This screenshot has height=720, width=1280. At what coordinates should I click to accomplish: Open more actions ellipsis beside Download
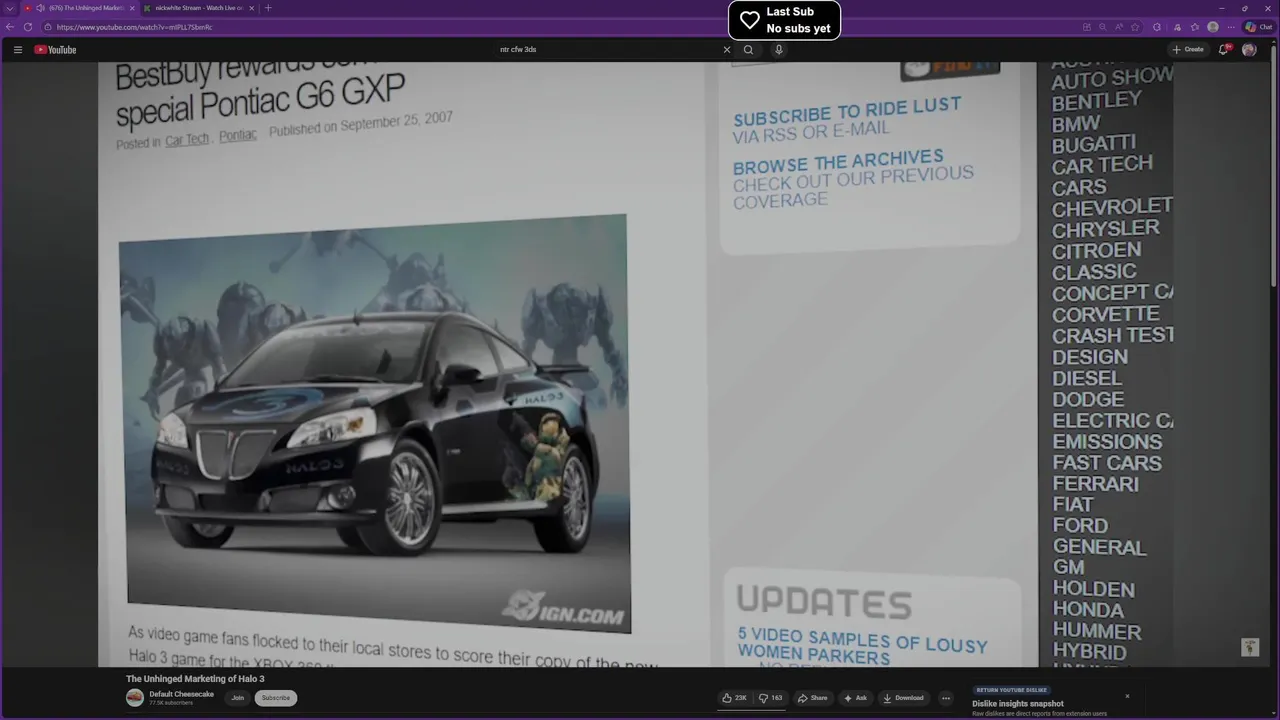pos(945,698)
